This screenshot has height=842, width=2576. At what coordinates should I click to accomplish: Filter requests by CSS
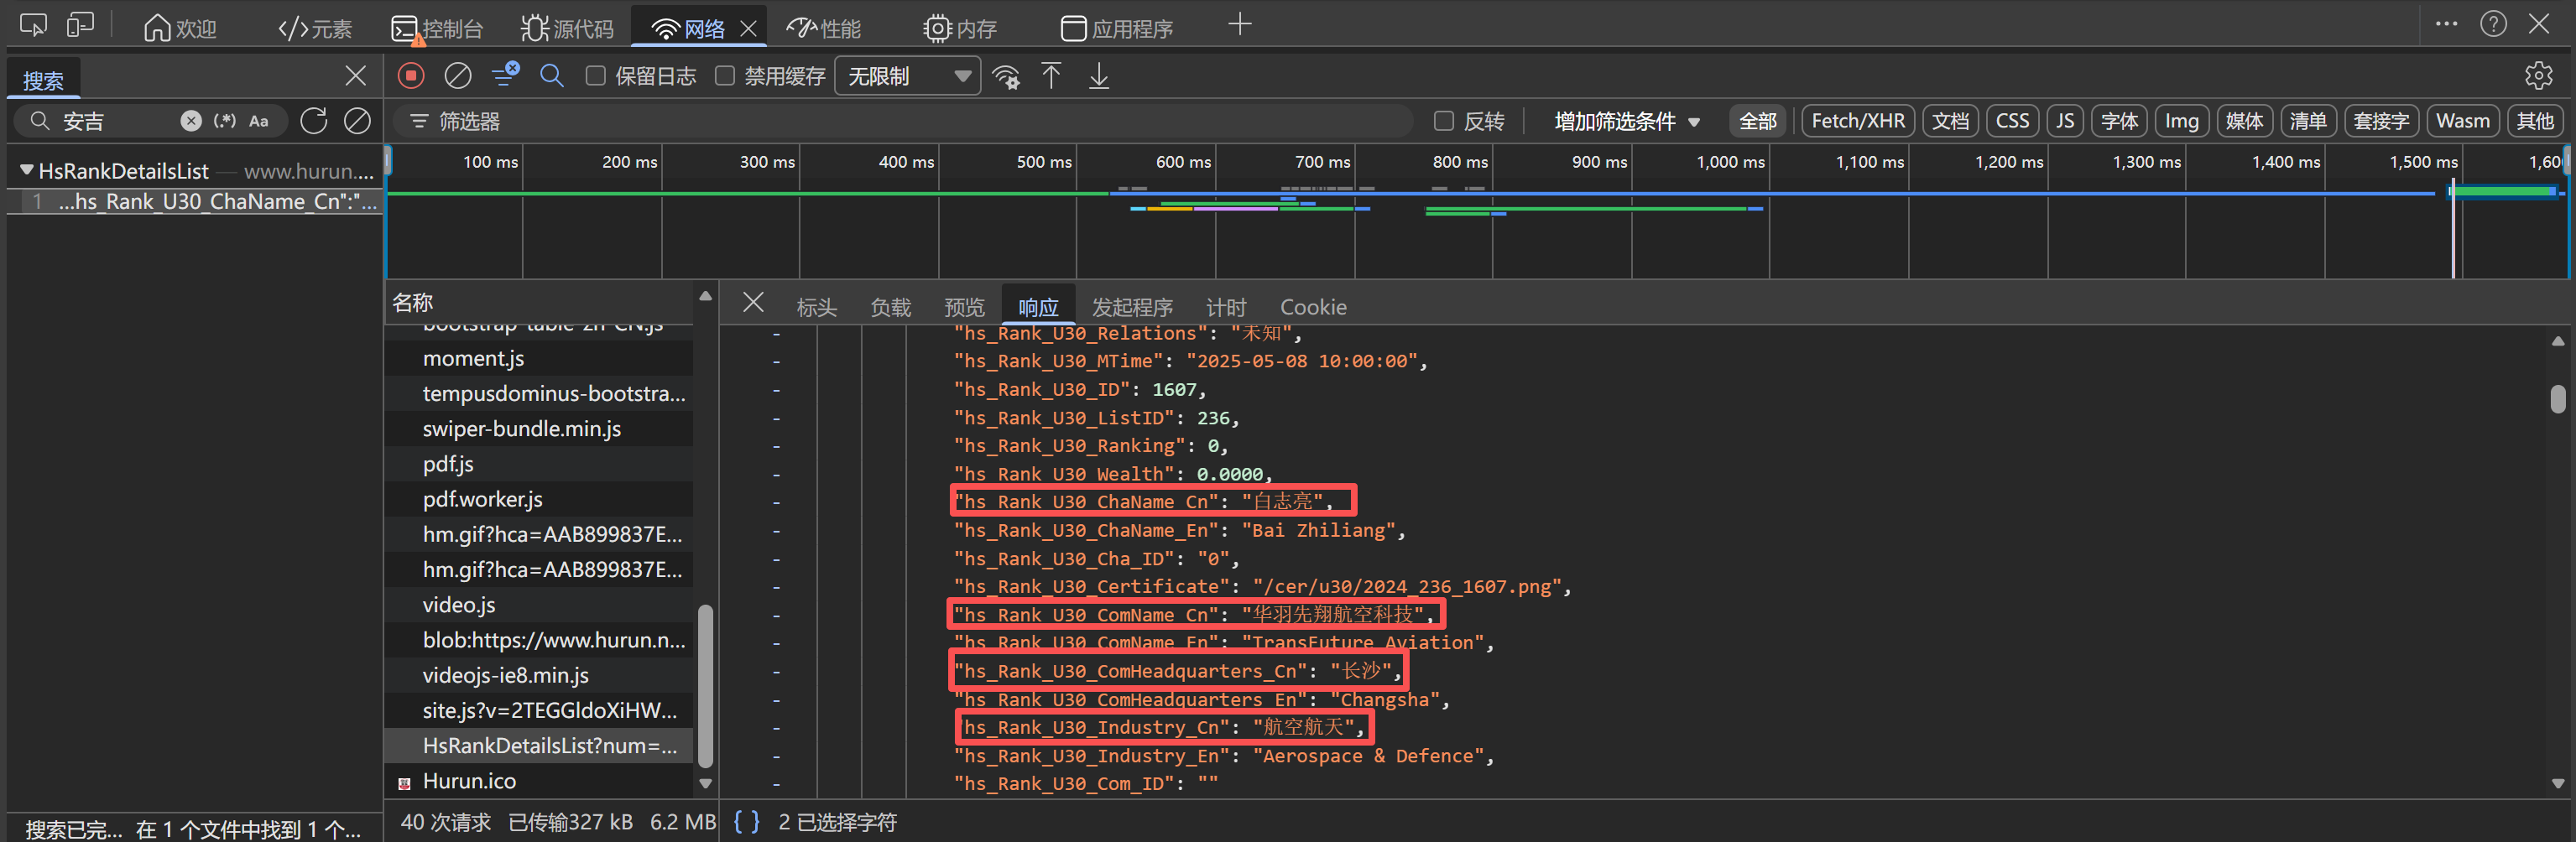click(x=2012, y=121)
